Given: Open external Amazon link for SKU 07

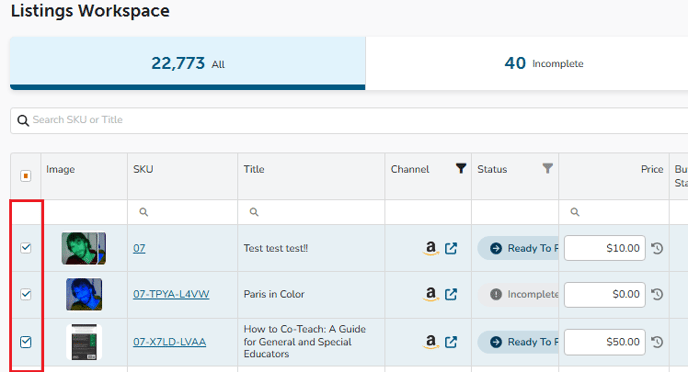Looking at the screenshot, I should point(451,248).
